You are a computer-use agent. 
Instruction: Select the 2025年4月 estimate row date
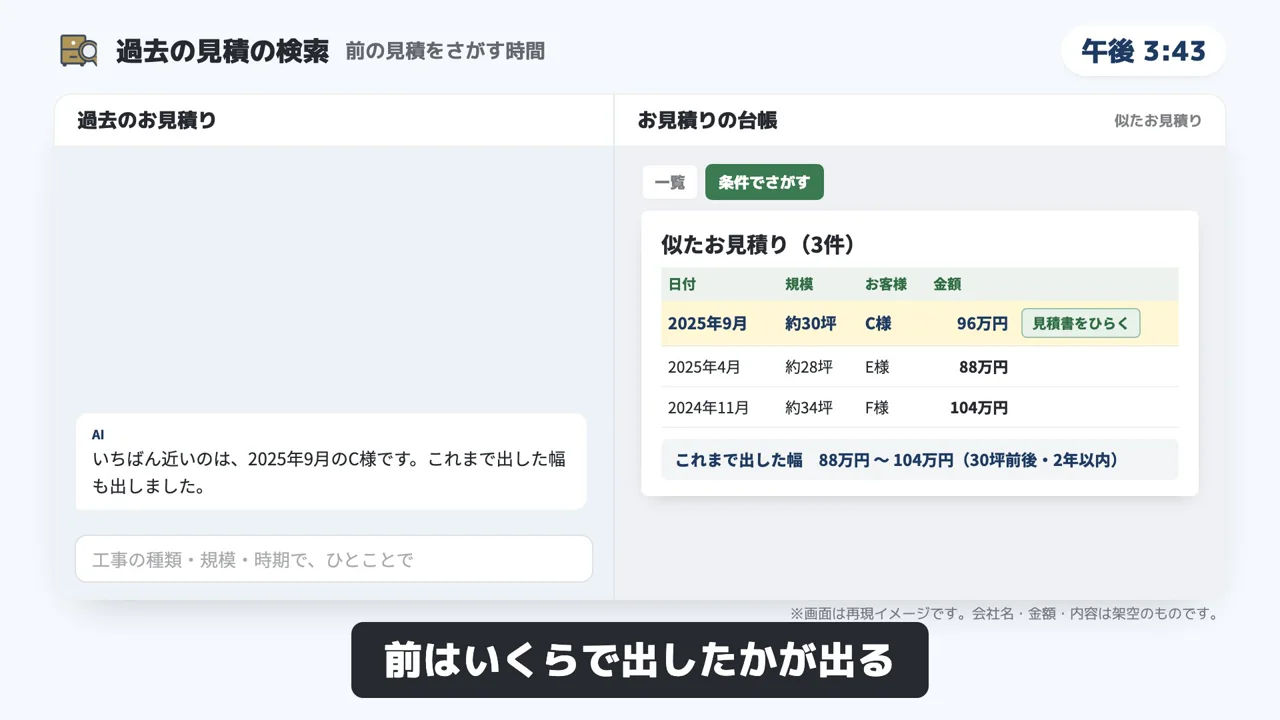(x=704, y=367)
